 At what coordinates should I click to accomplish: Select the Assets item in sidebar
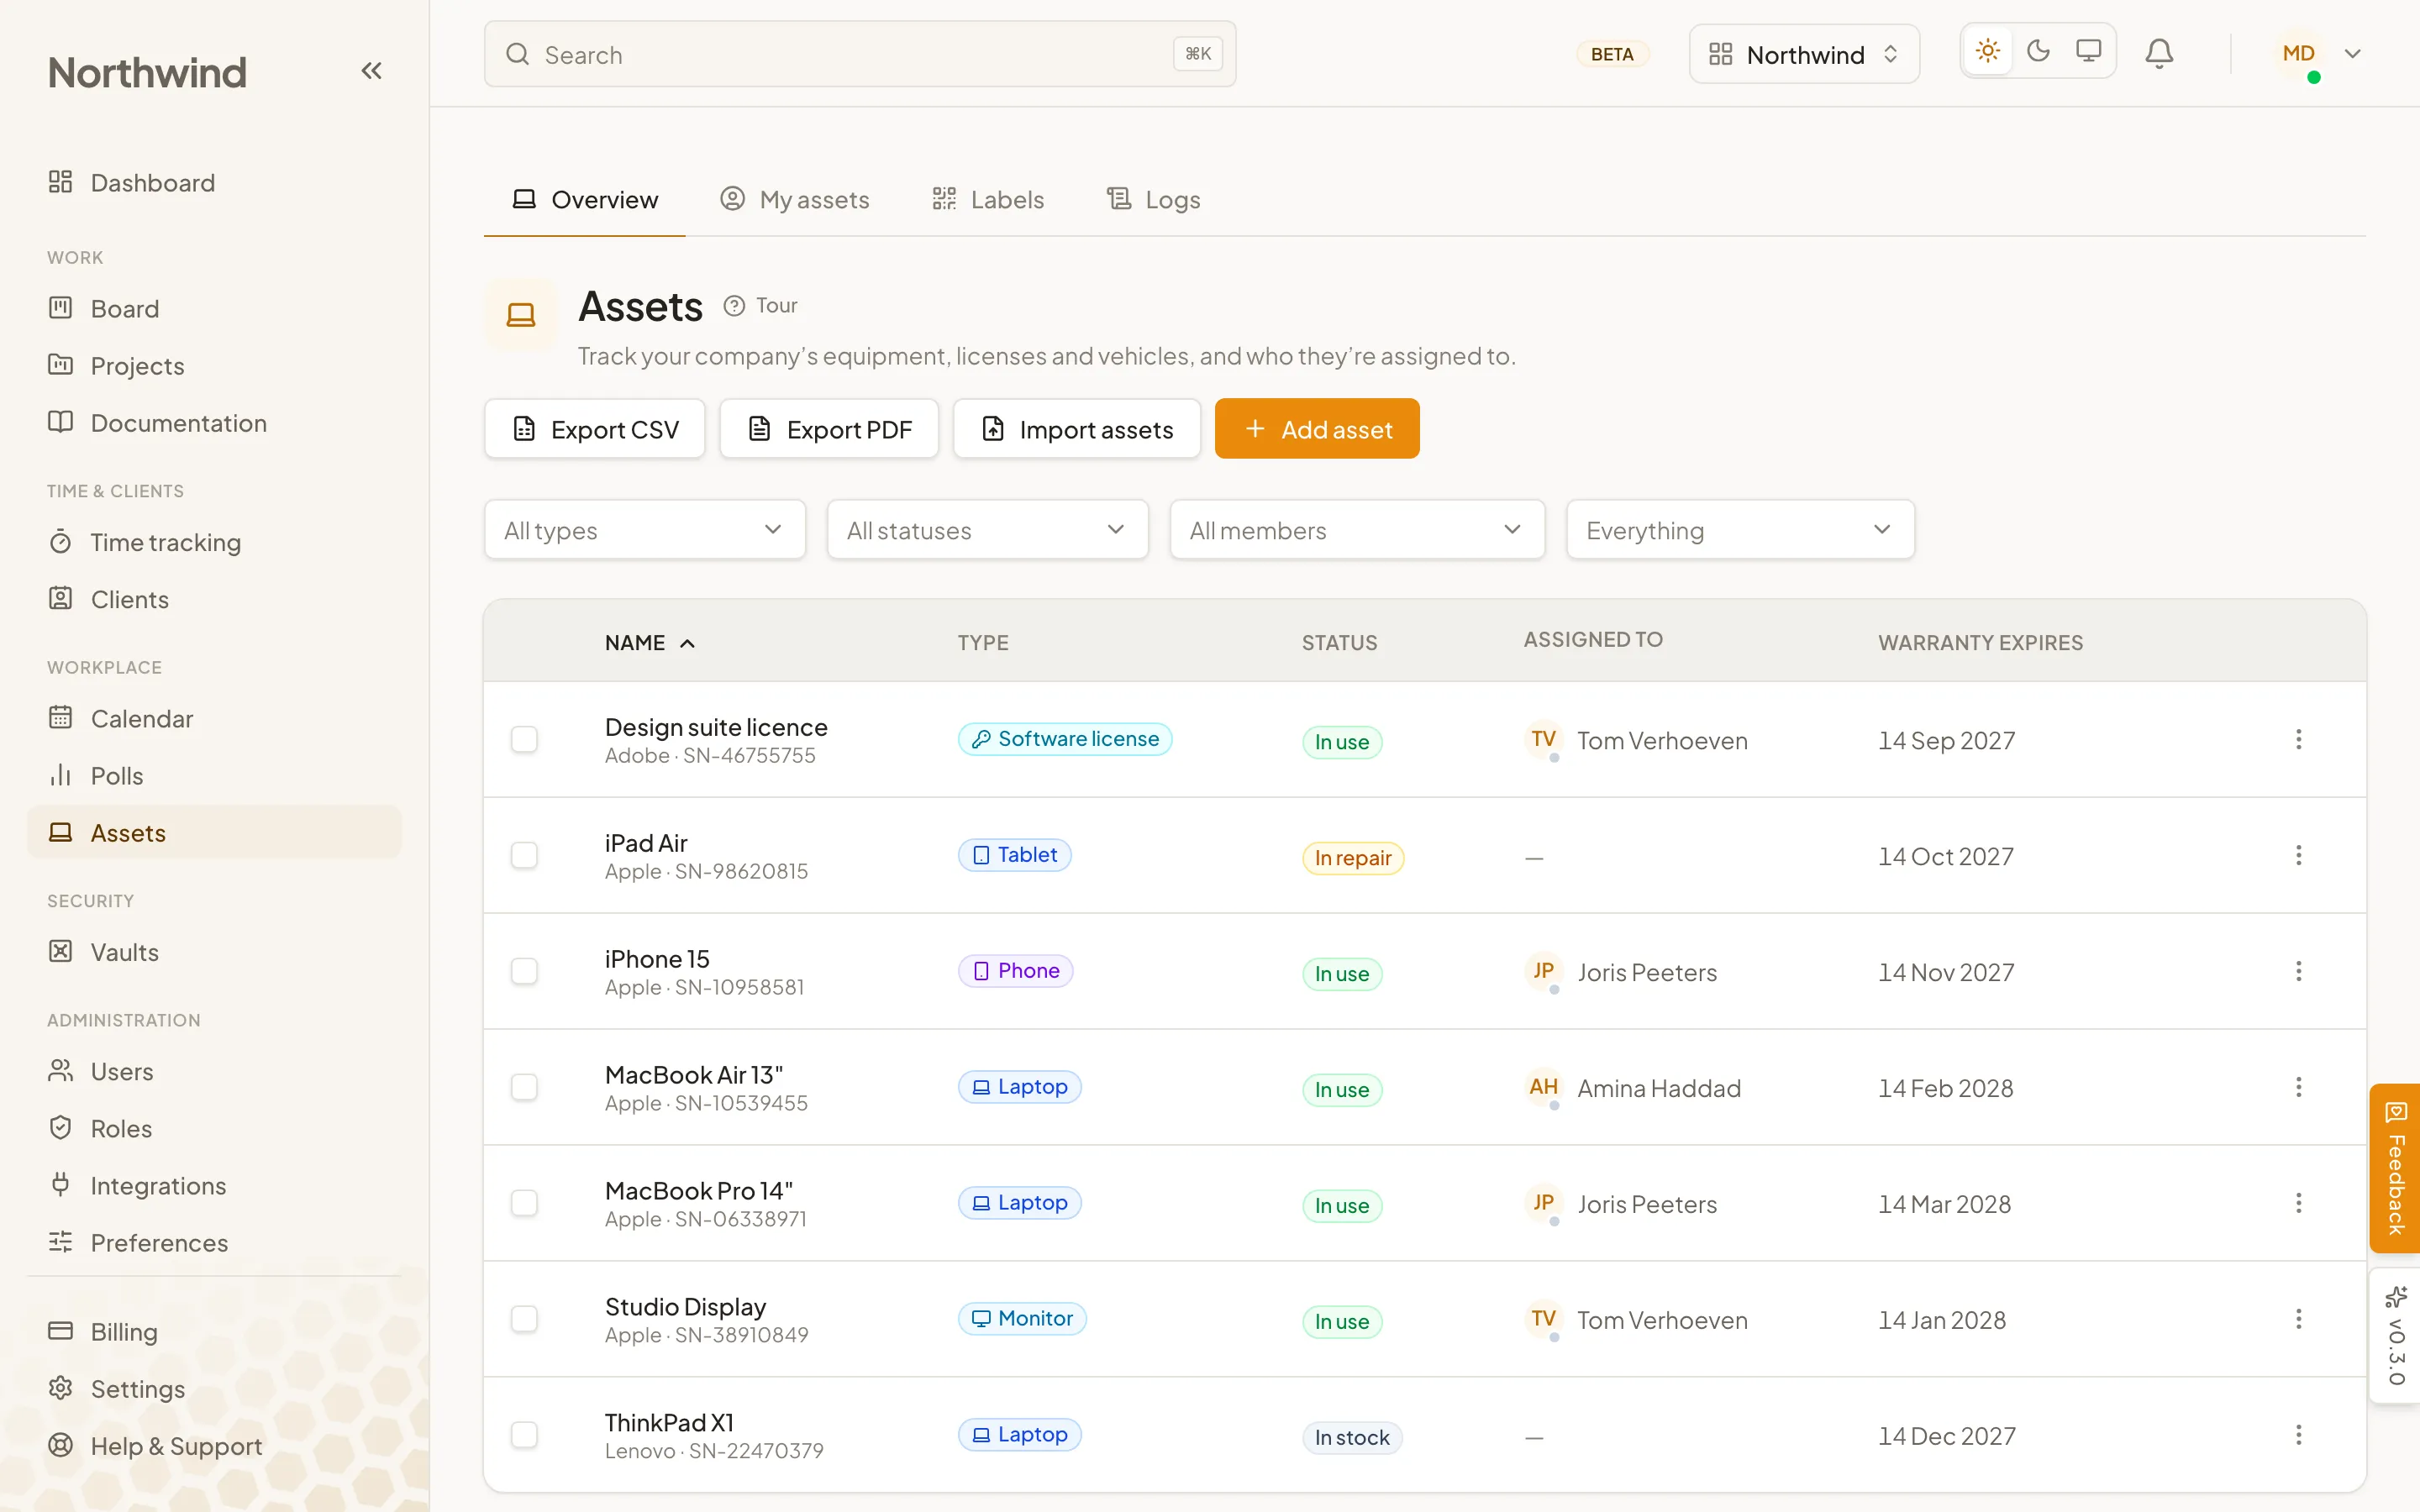[x=214, y=832]
